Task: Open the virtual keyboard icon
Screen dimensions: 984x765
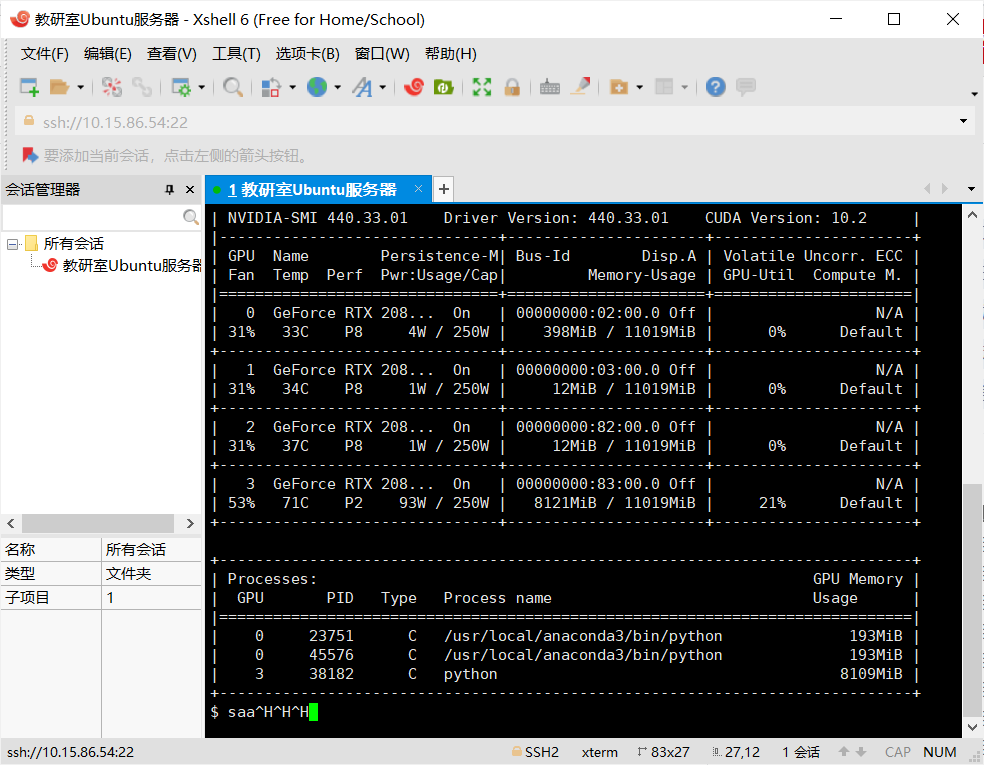Action: [550, 87]
